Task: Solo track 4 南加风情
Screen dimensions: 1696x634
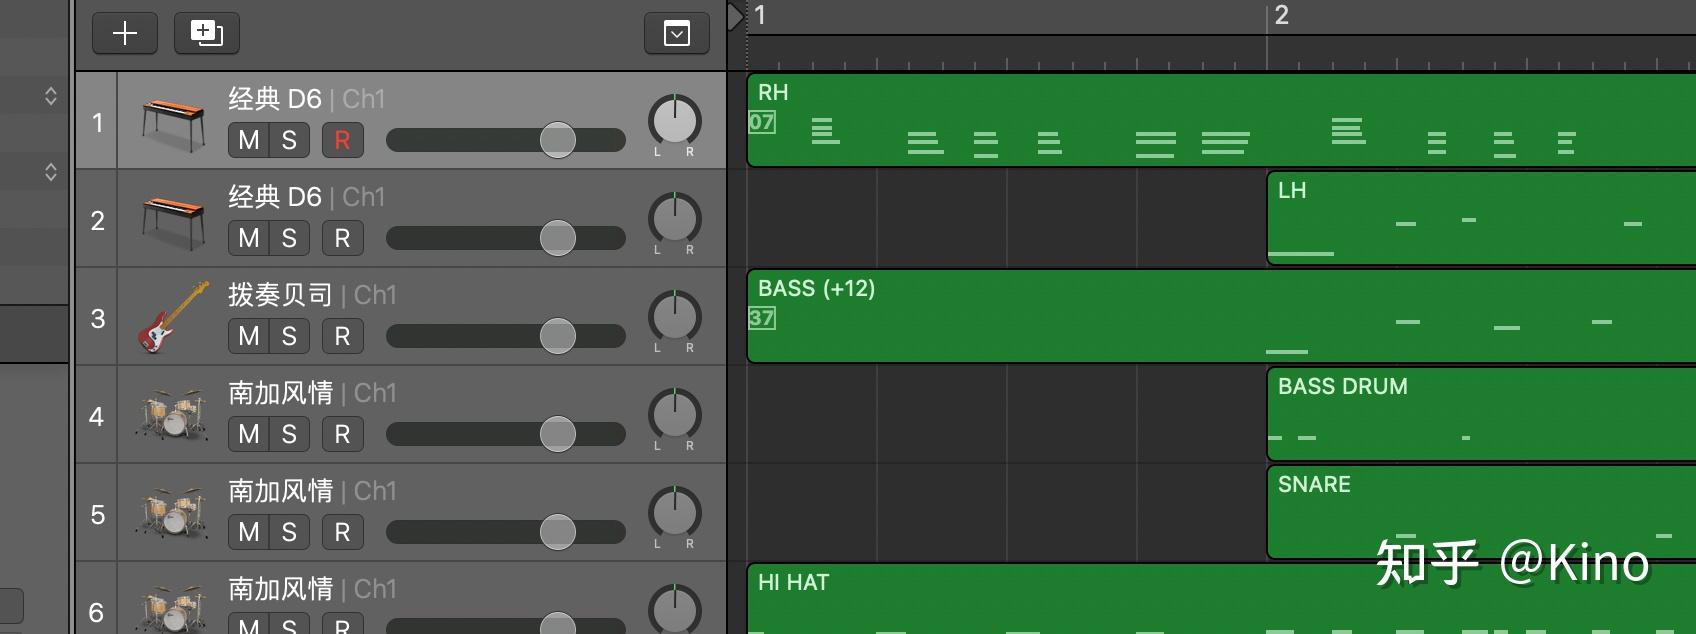Action: pos(289,434)
